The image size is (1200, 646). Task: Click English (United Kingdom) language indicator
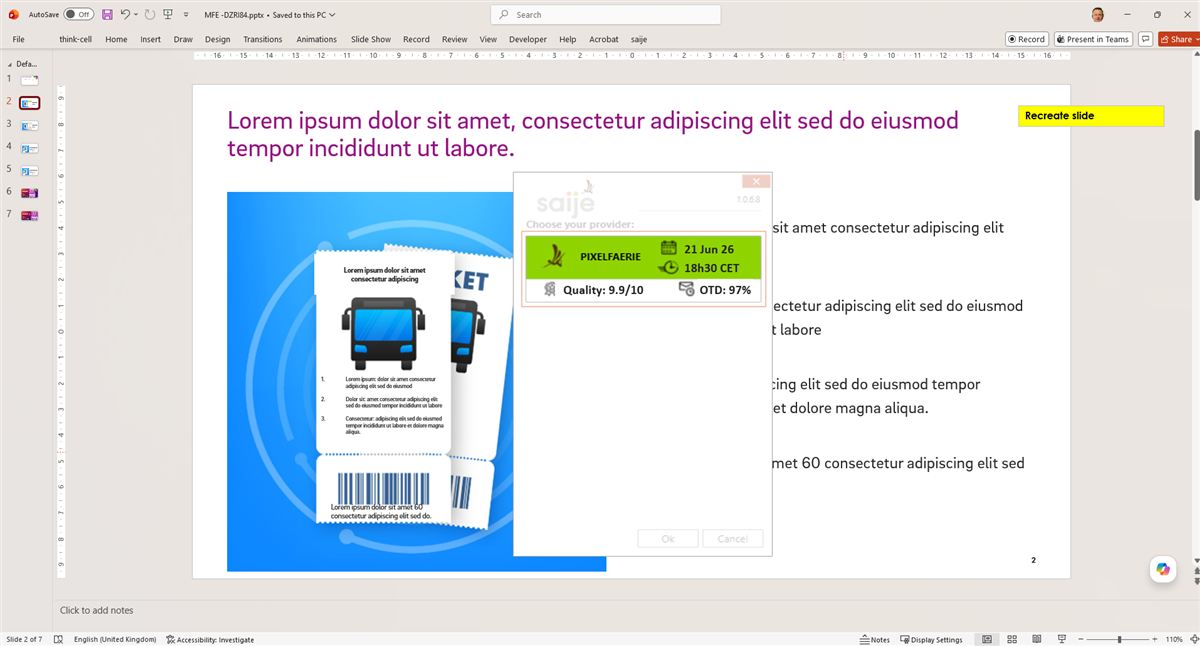[x=115, y=639]
